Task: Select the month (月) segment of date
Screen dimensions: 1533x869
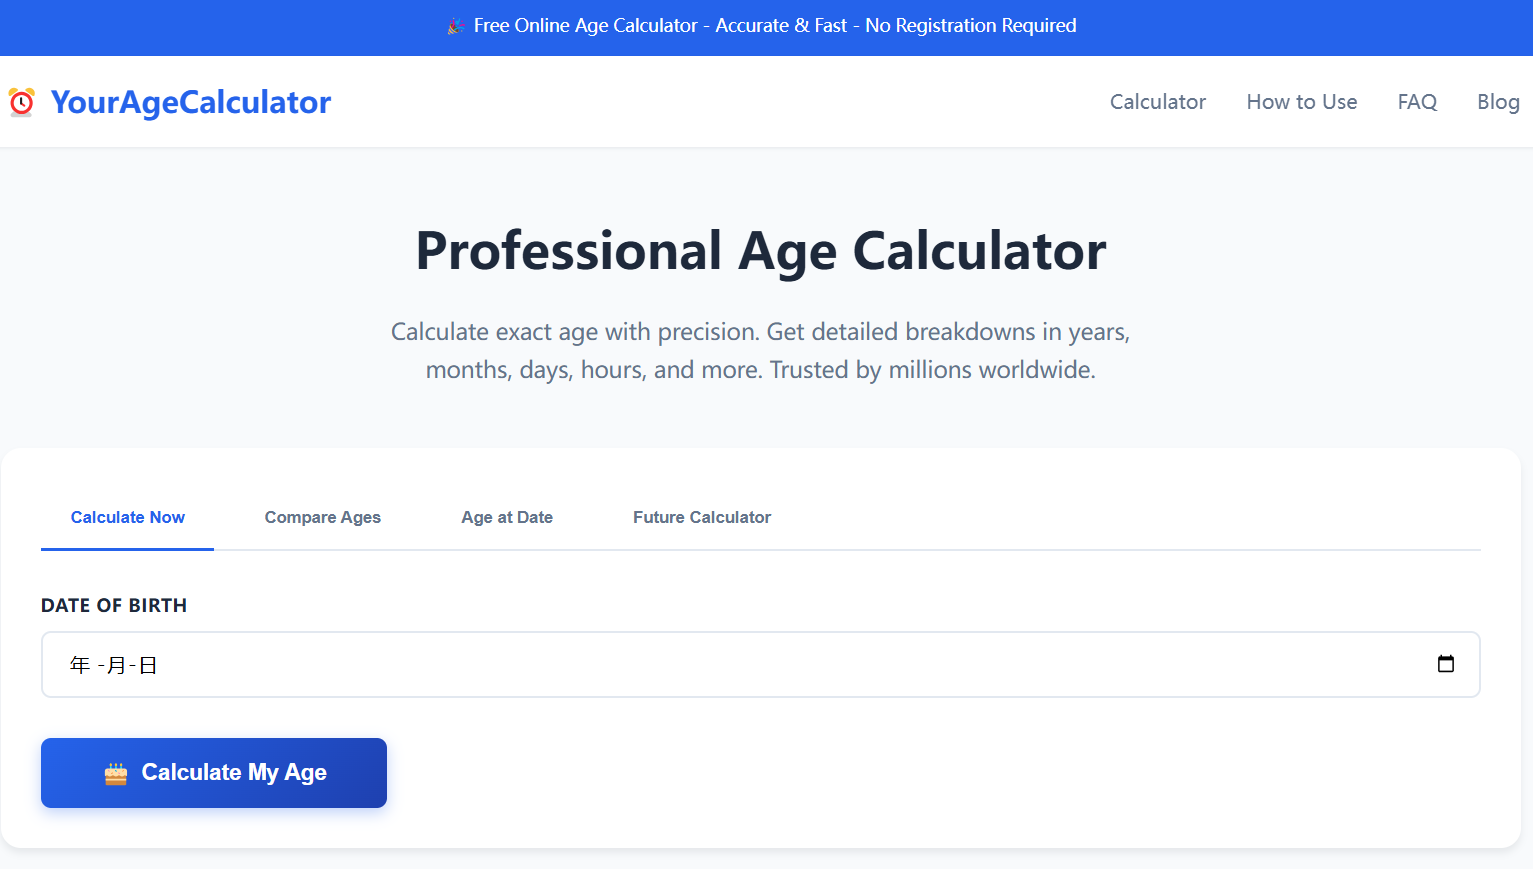Action: point(116,665)
